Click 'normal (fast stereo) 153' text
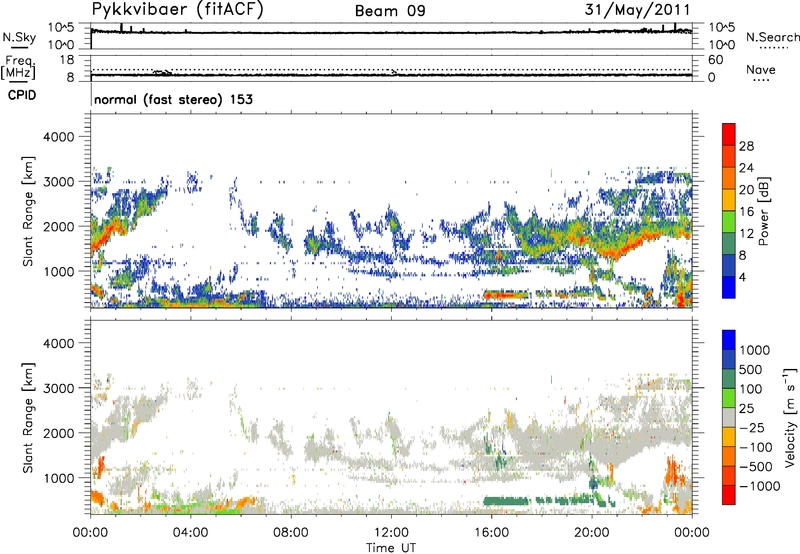Viewport: 800px width, 554px height. click(173, 99)
